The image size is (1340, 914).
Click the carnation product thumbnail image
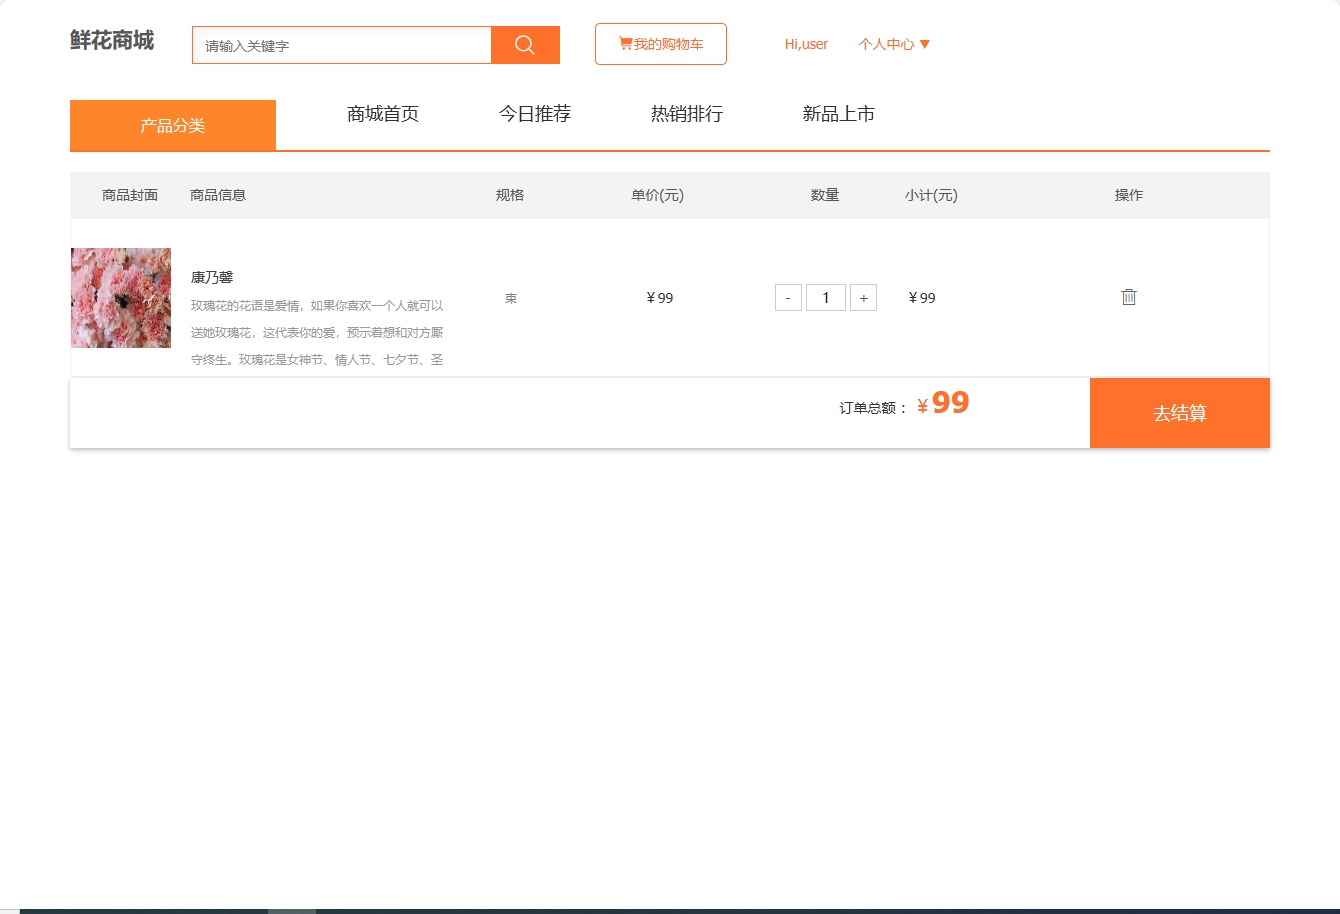121,298
